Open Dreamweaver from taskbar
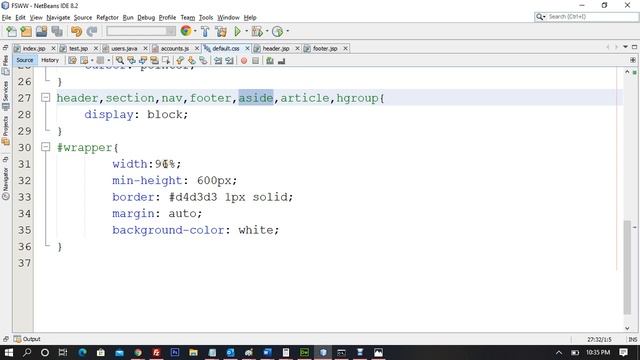This screenshot has width=640, height=360. pyautogui.click(x=304, y=352)
